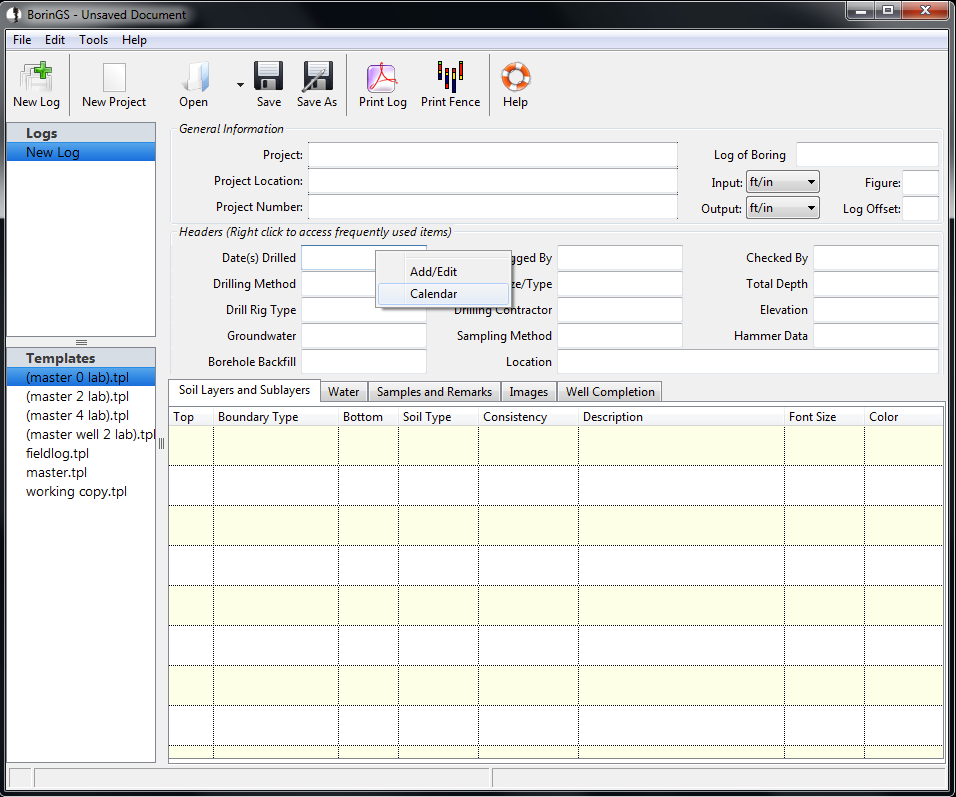956x797 pixels.
Task: Choose Add/Edit from the context menu
Action: pyautogui.click(x=443, y=271)
